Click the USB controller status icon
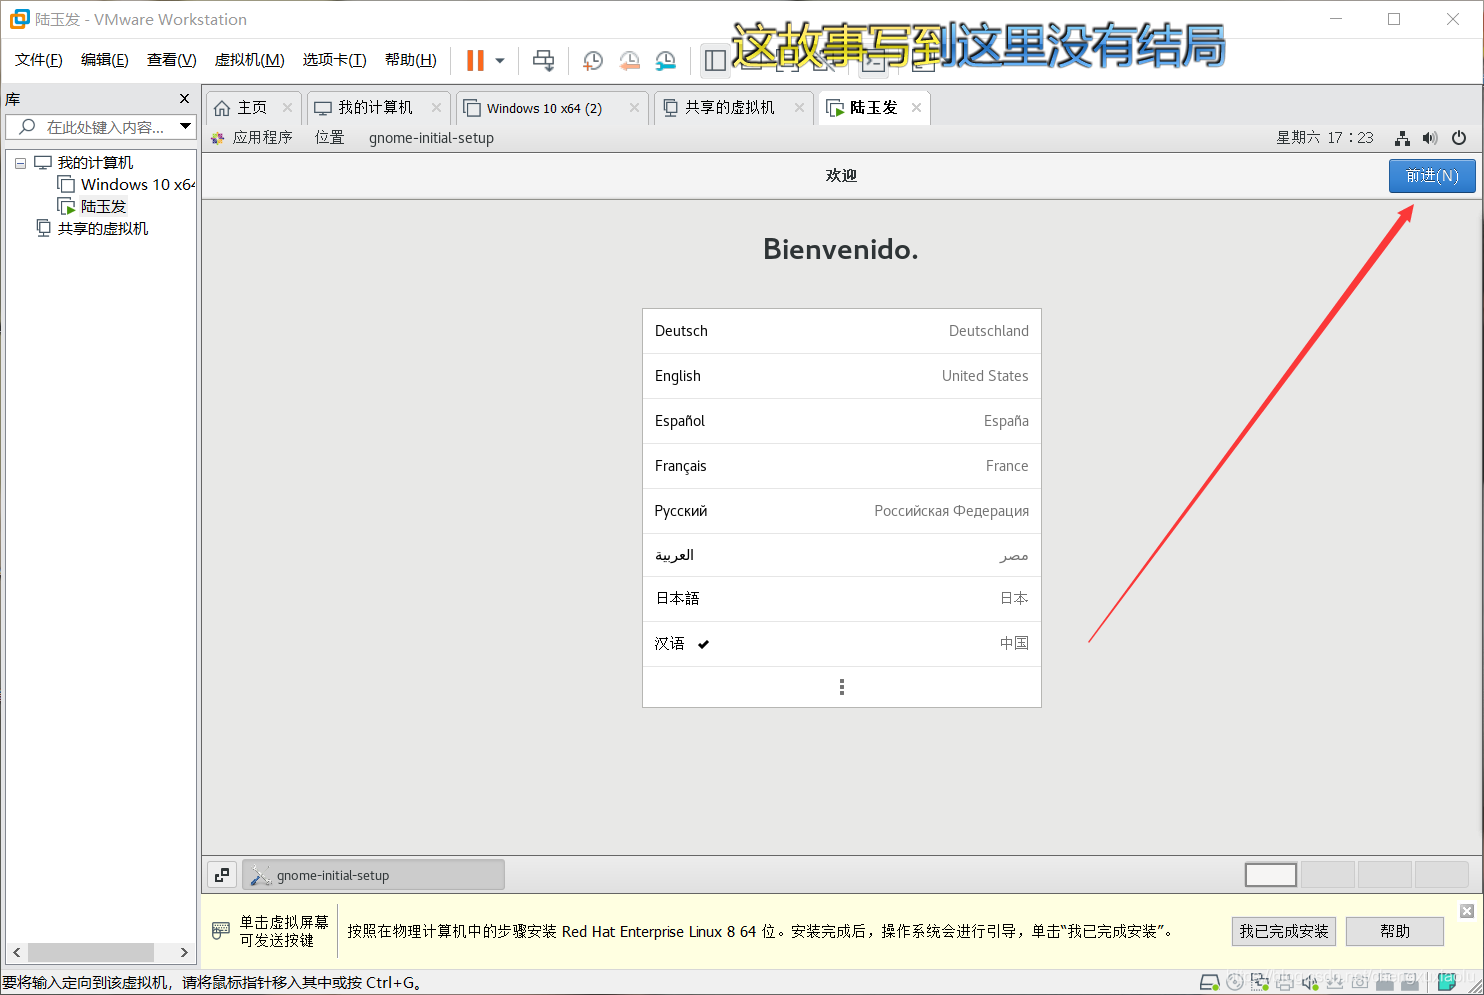Viewport: 1484px width, 995px height. pos(1335,982)
